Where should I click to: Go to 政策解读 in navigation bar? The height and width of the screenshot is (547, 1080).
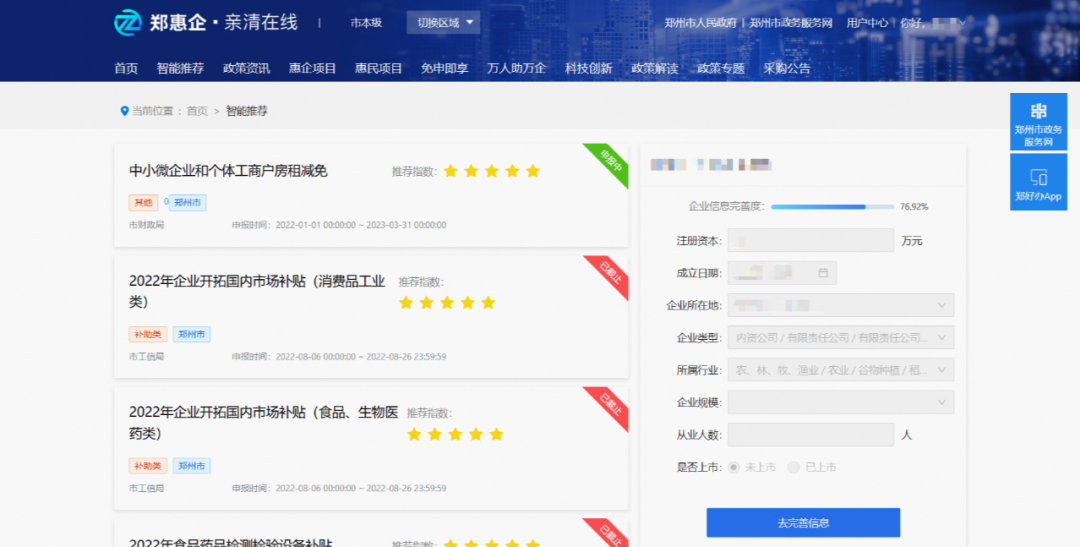coord(654,68)
